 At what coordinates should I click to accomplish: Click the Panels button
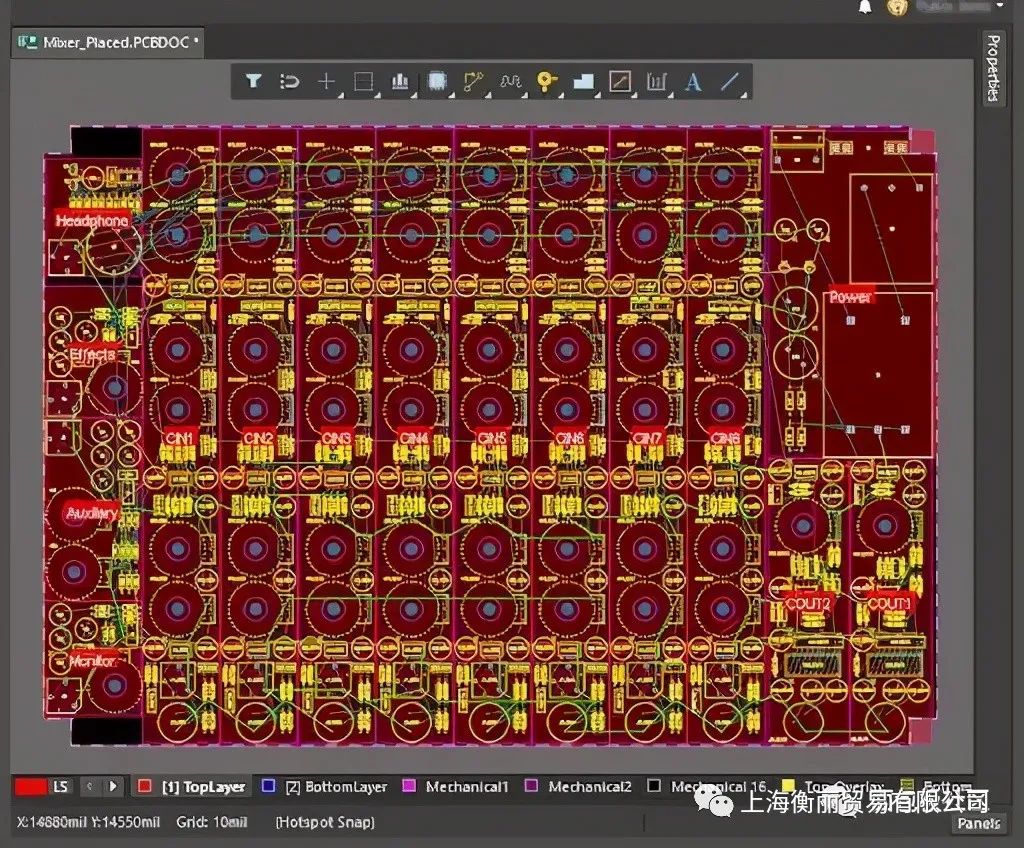tap(977, 823)
